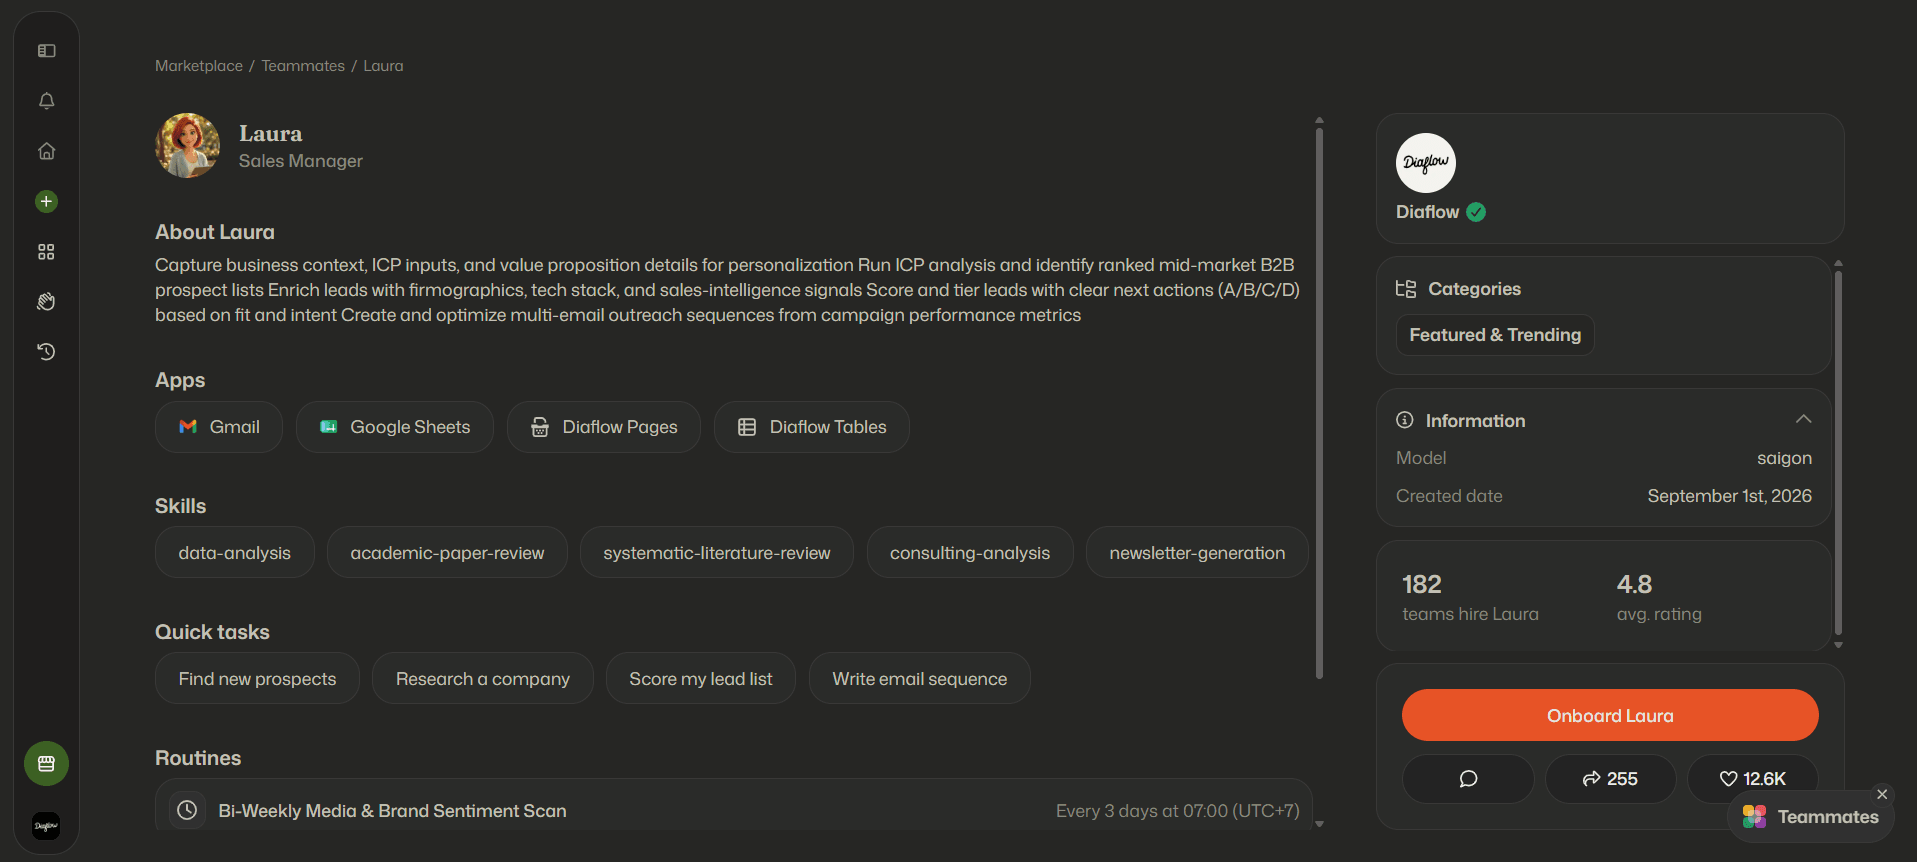Go to home icon in sidebar

click(46, 151)
